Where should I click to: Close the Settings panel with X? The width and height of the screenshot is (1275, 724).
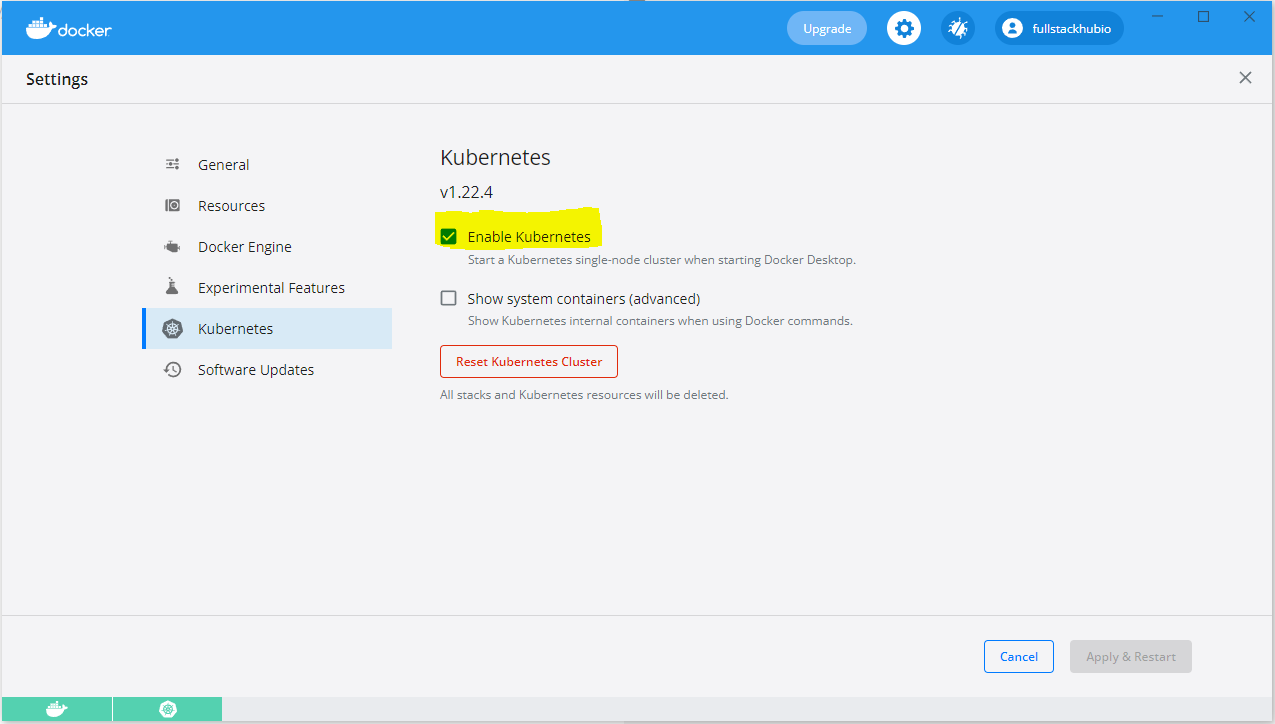[1245, 78]
